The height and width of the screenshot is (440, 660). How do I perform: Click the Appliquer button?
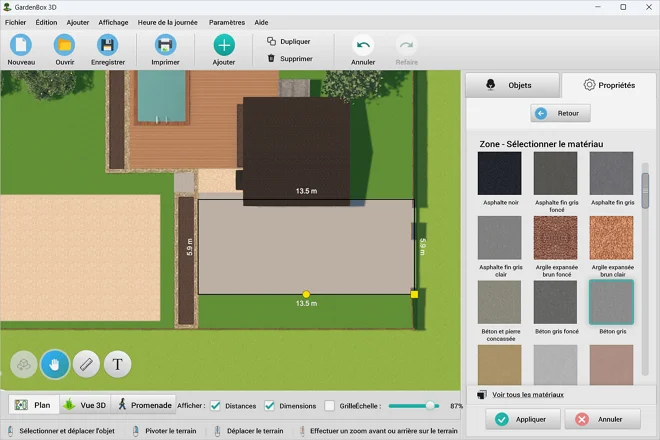(x=522, y=419)
